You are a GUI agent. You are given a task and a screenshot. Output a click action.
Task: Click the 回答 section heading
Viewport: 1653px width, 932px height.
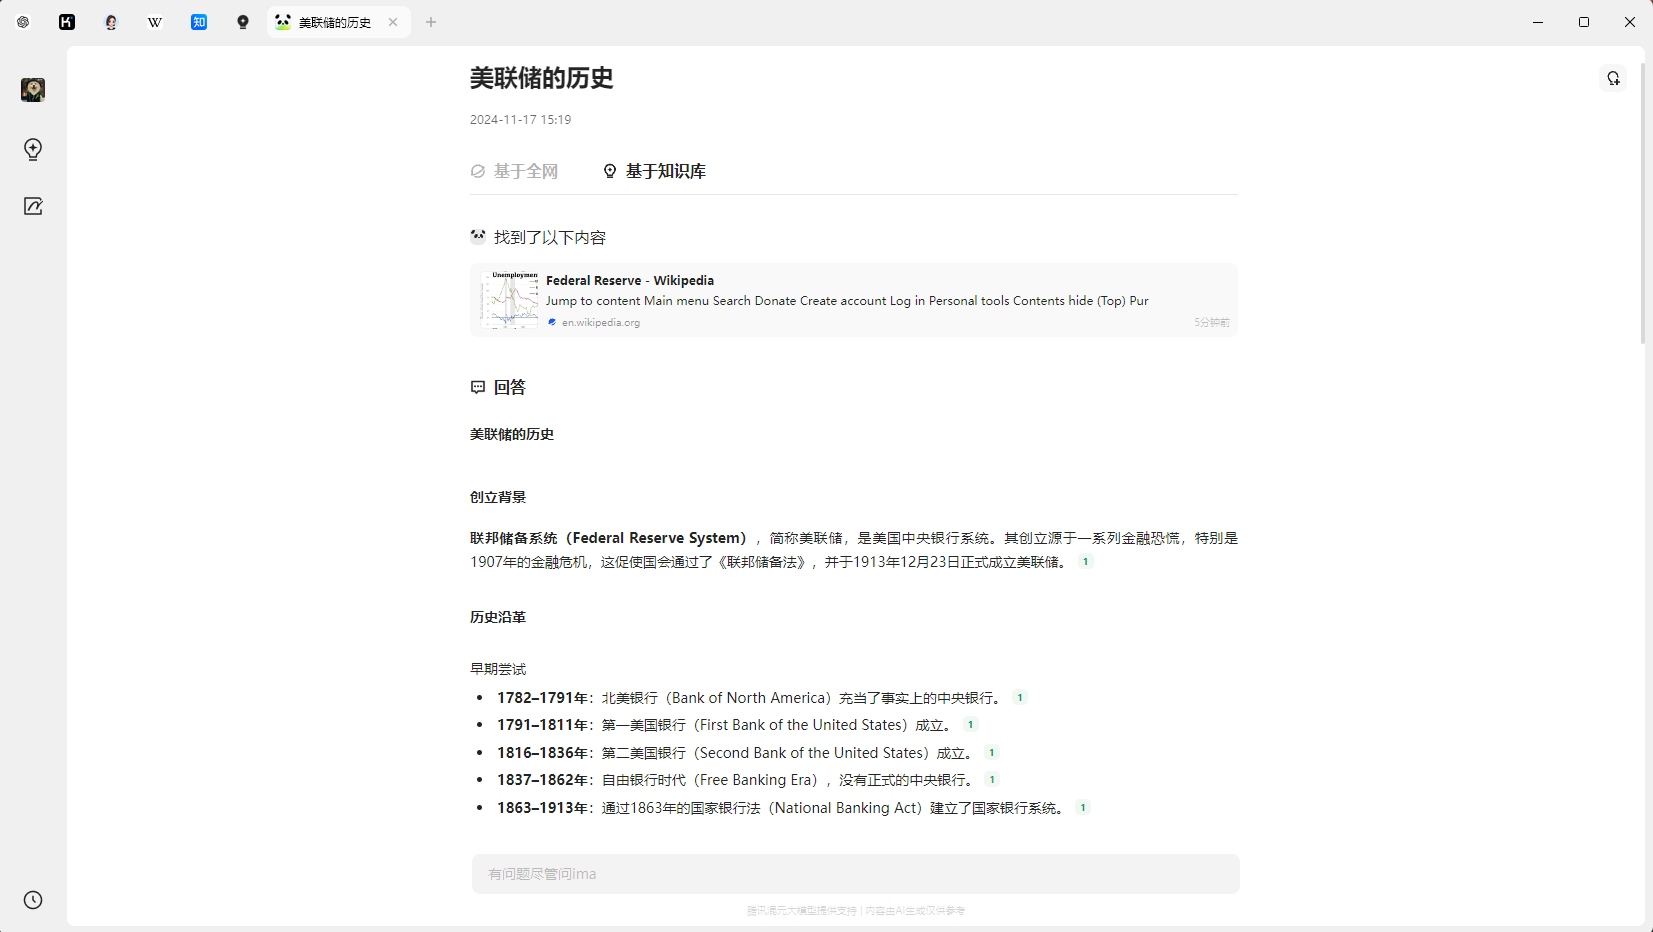coord(510,387)
